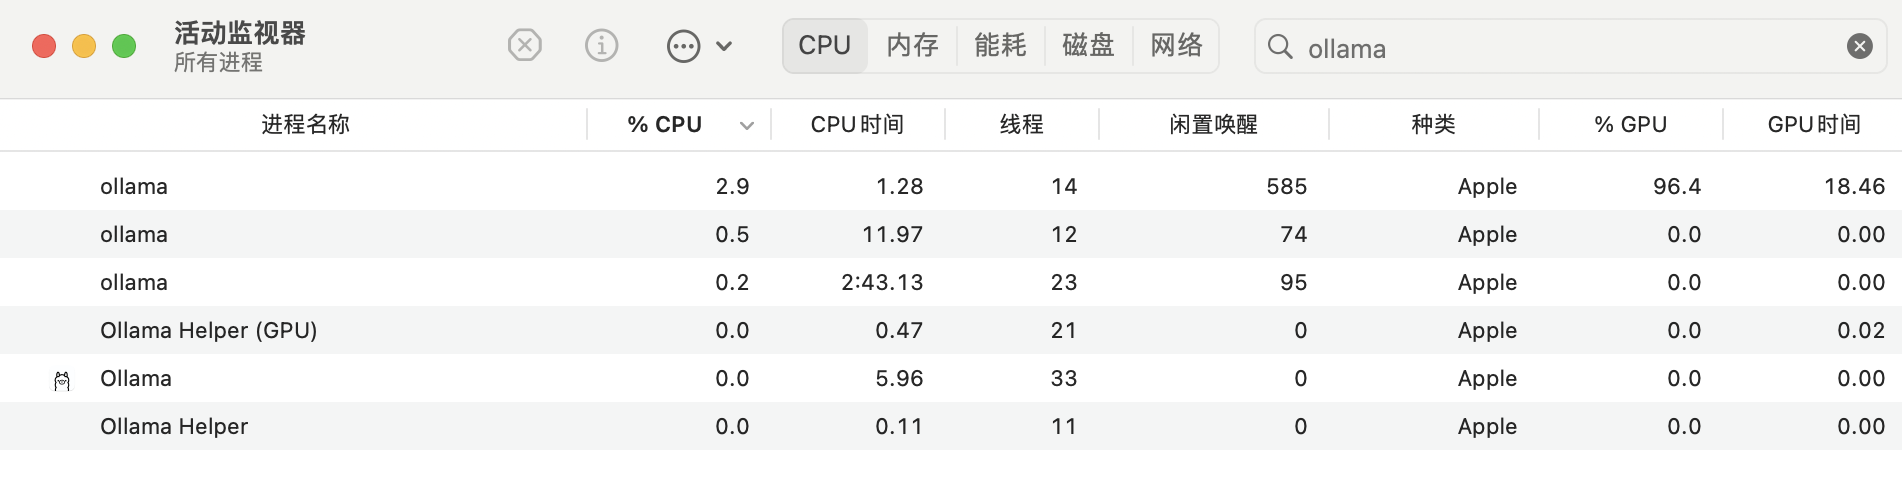Clear the ollama search text
Screen dimensions: 1902x480
pos(1859,46)
